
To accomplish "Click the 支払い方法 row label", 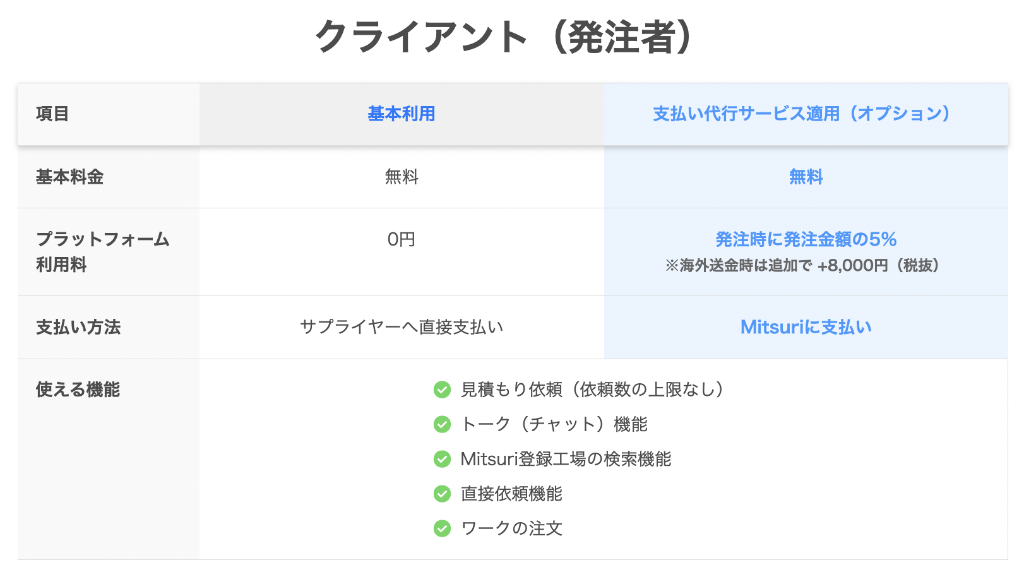I will [x=78, y=327].
